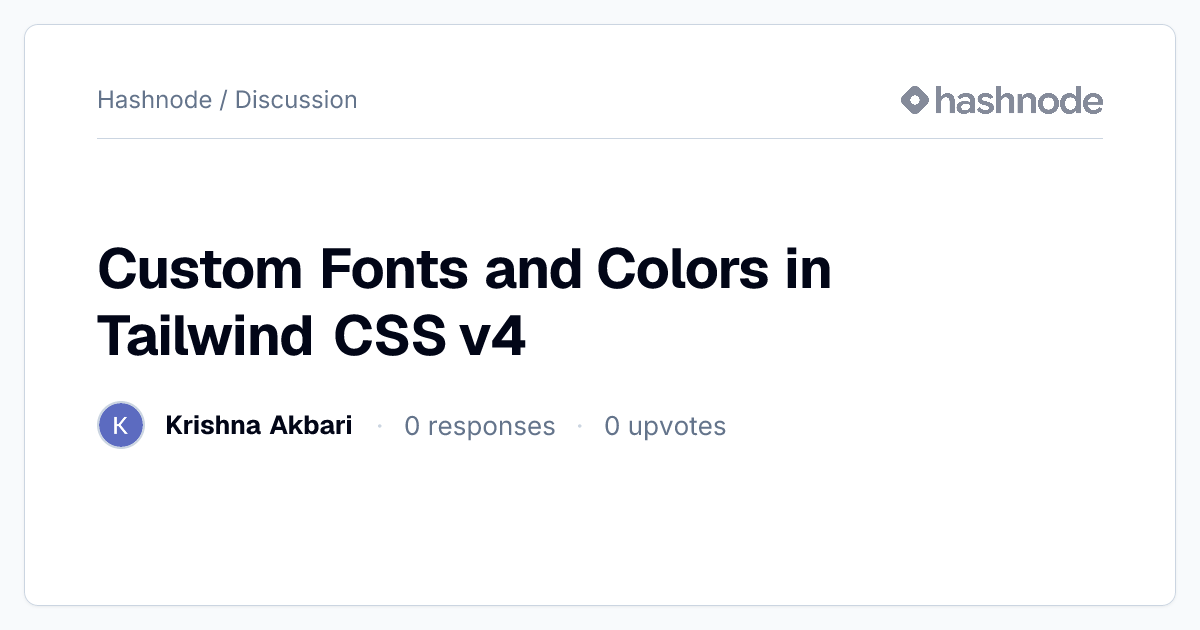
Task: Open Discussion in the breadcrumb
Action: point(296,100)
